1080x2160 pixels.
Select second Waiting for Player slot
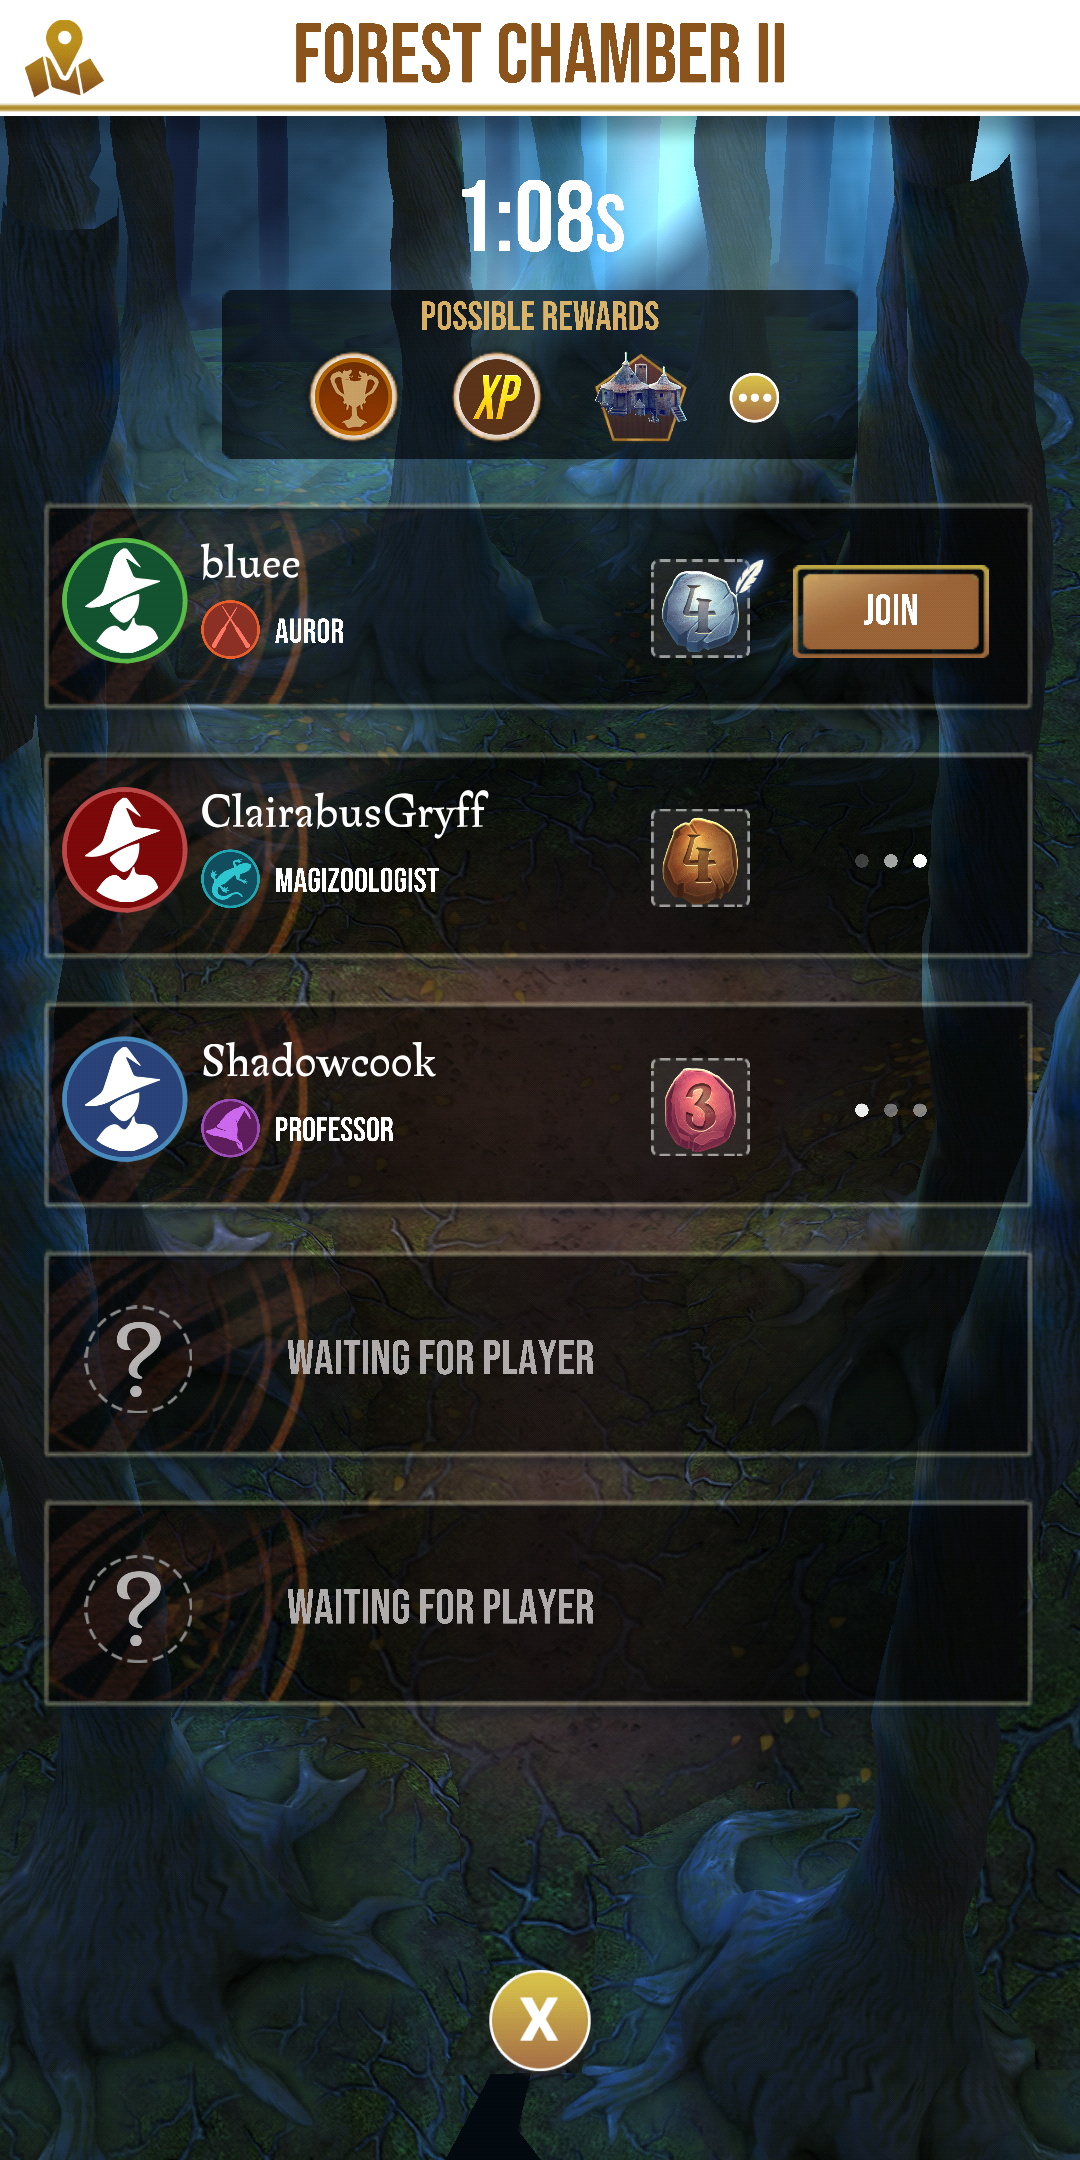538,1603
